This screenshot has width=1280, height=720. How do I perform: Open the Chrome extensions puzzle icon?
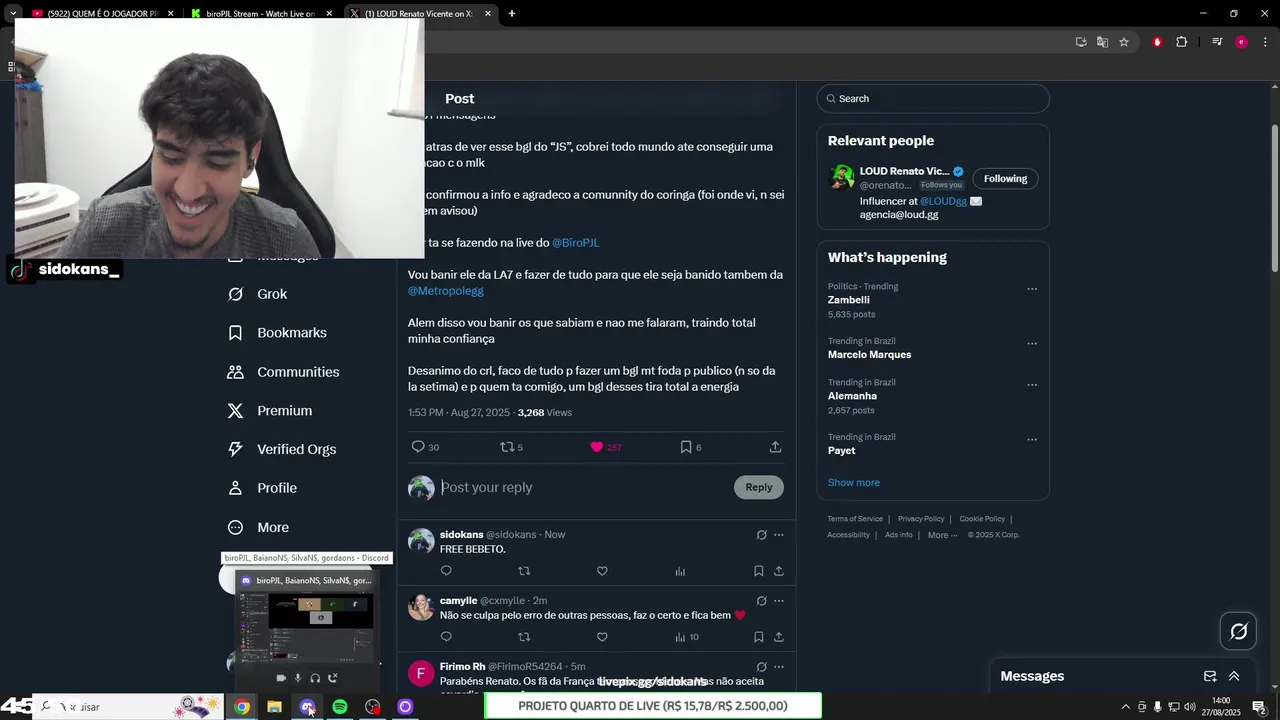tap(1181, 42)
